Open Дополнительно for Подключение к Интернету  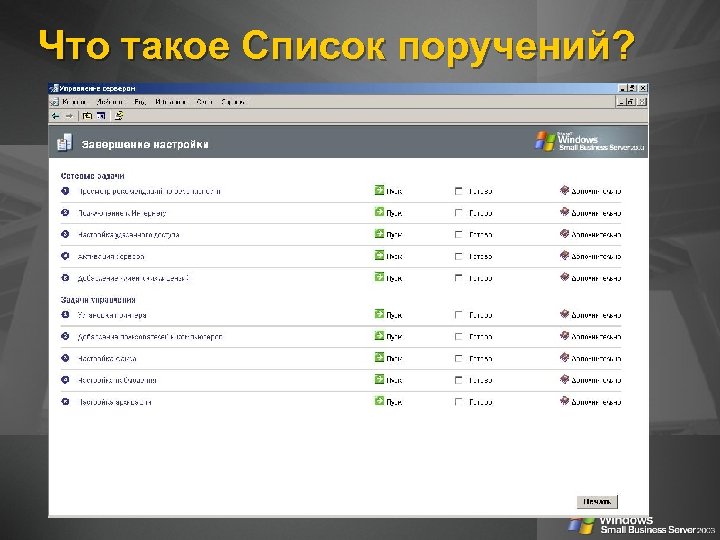point(591,213)
